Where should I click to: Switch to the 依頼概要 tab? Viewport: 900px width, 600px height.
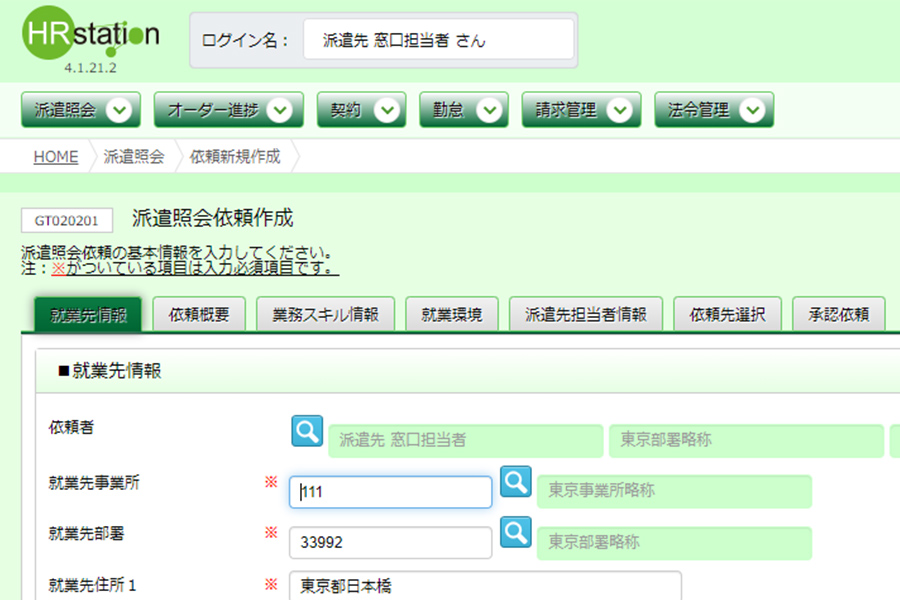point(199,315)
